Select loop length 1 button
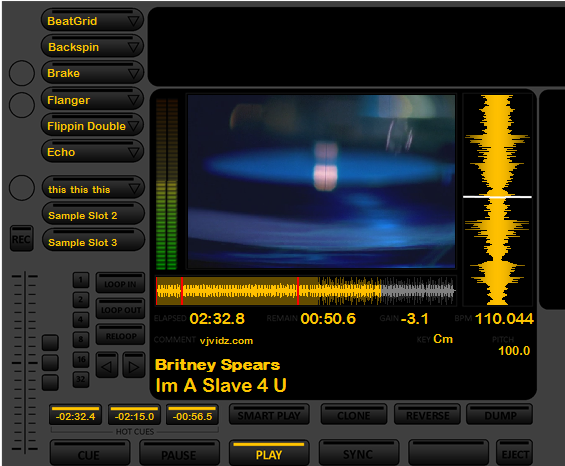The width and height of the screenshot is (565, 466). tap(81, 280)
